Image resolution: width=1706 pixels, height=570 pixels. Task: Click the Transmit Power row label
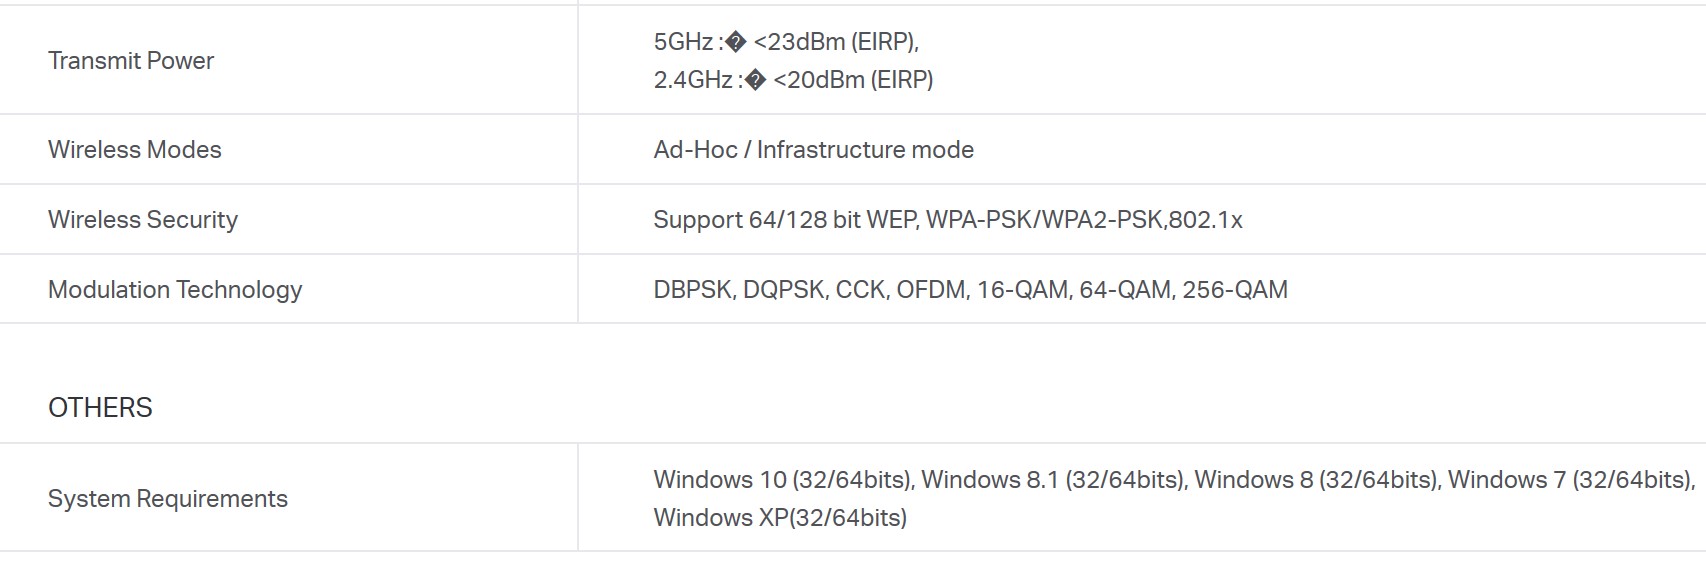pos(131,61)
